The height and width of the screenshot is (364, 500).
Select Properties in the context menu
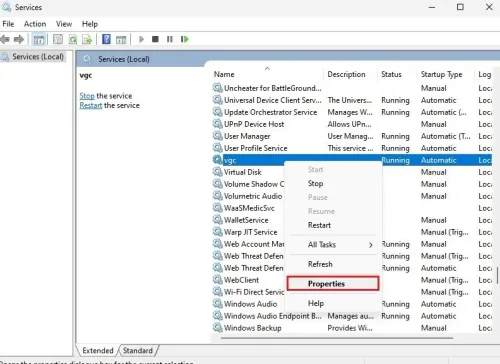tap(333, 284)
